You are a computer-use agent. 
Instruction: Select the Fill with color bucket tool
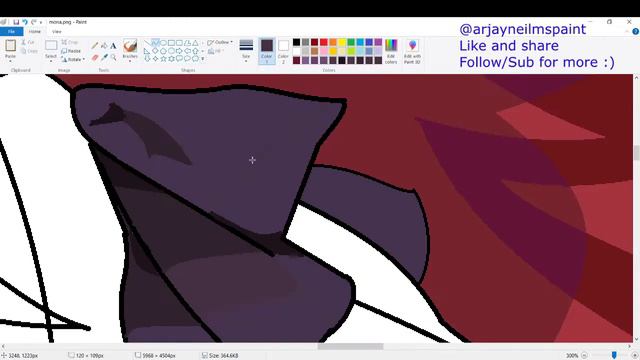tap(104, 46)
